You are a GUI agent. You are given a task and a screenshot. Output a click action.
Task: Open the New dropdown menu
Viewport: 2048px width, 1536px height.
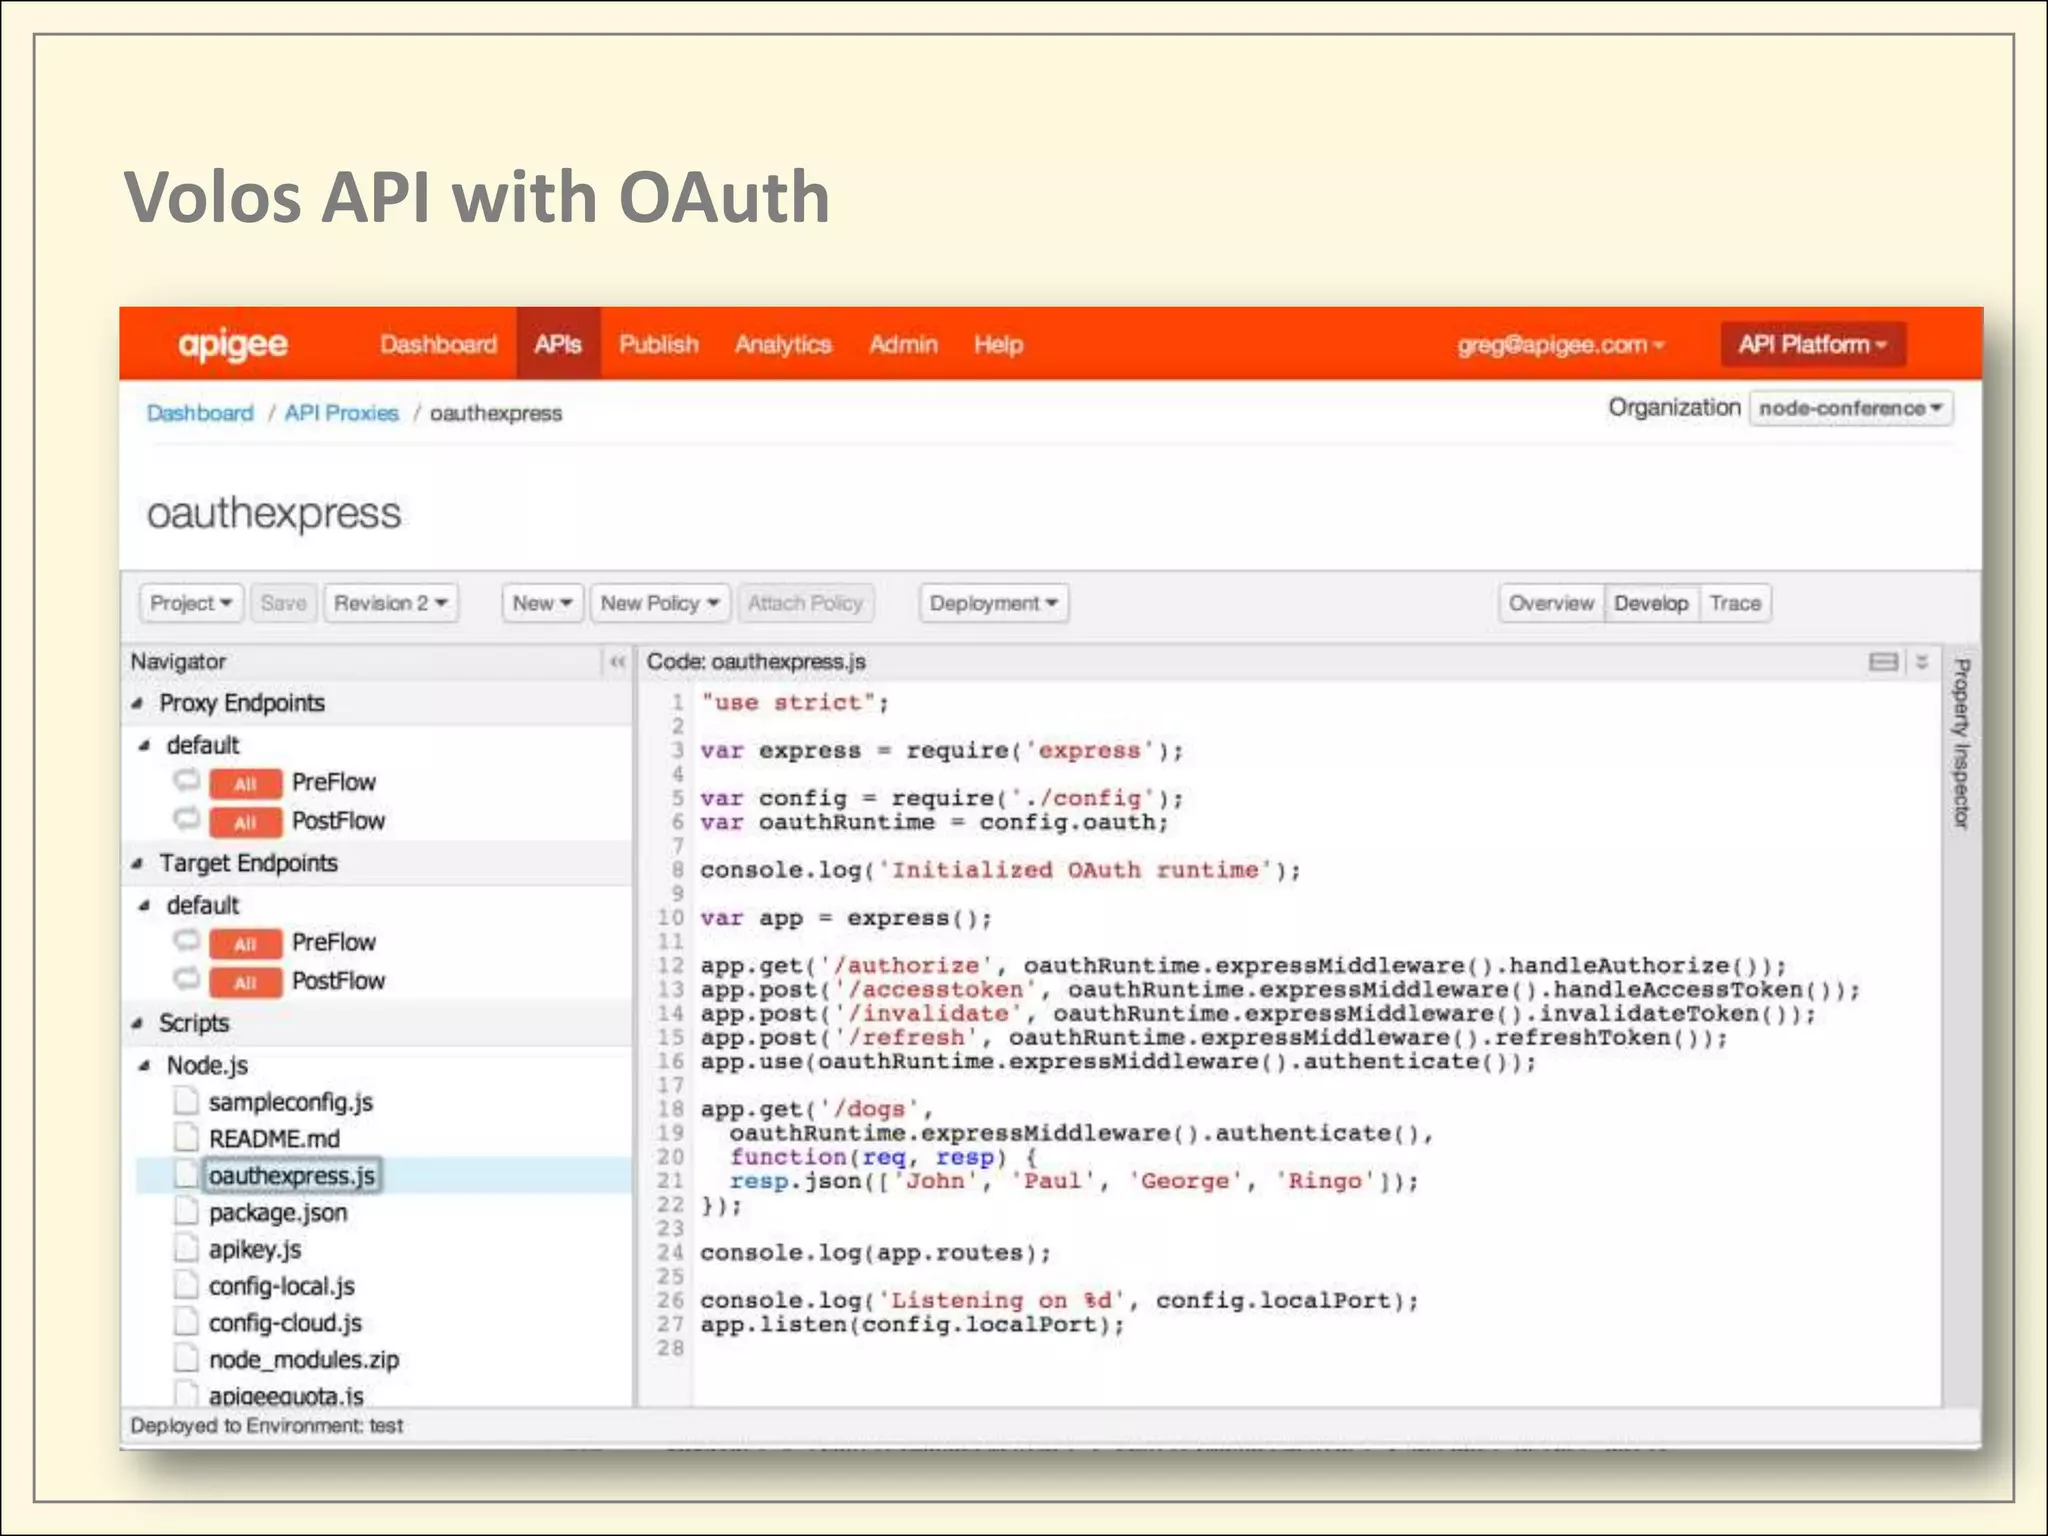point(542,603)
